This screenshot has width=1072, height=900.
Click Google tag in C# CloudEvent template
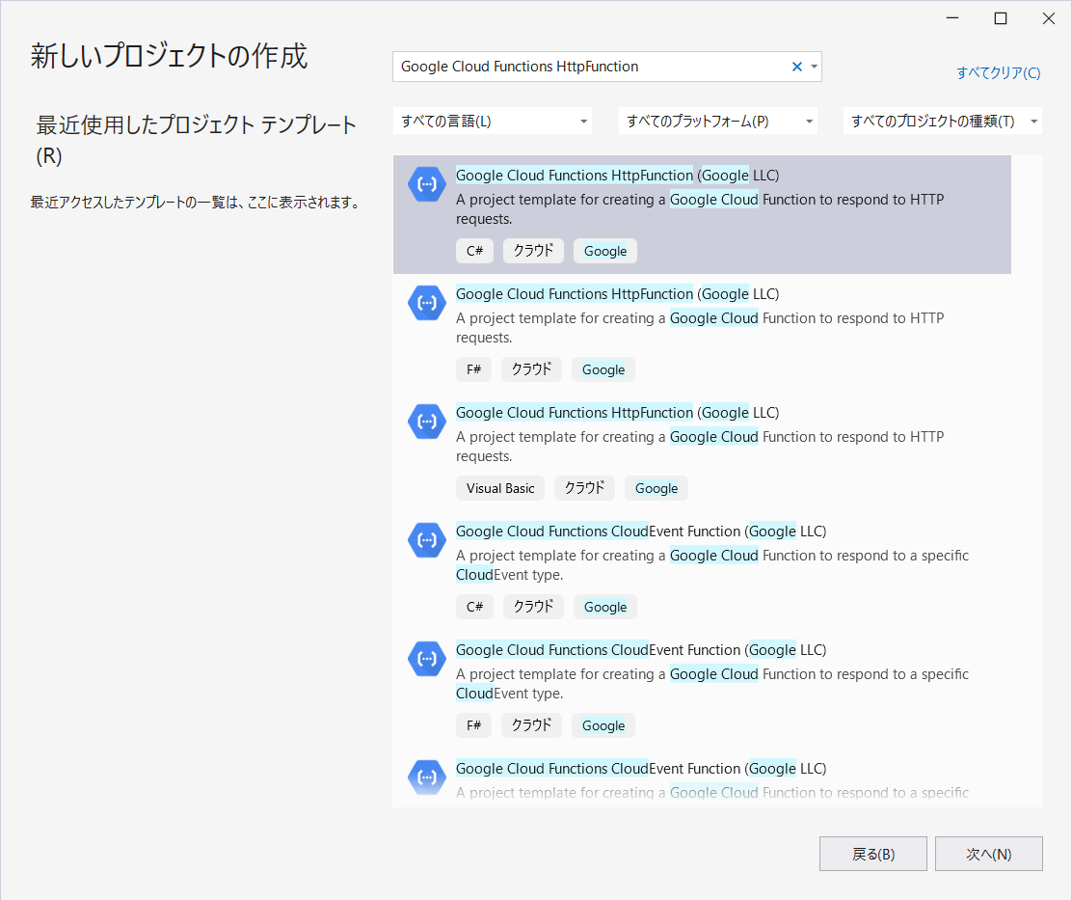click(x=605, y=607)
